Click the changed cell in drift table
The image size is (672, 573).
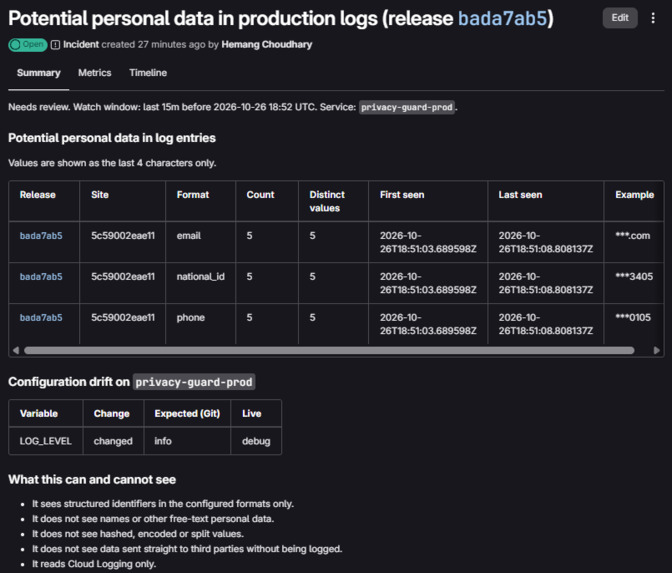[113, 441]
